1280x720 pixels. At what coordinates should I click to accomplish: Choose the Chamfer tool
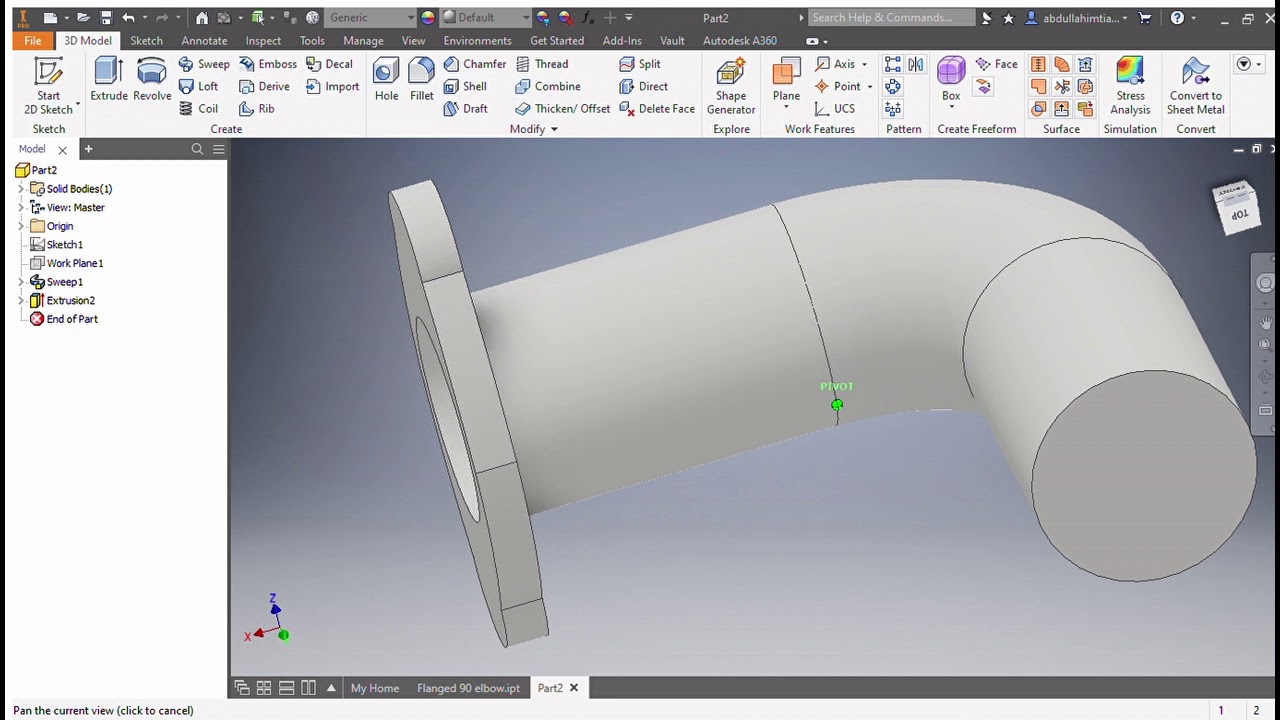click(x=475, y=64)
